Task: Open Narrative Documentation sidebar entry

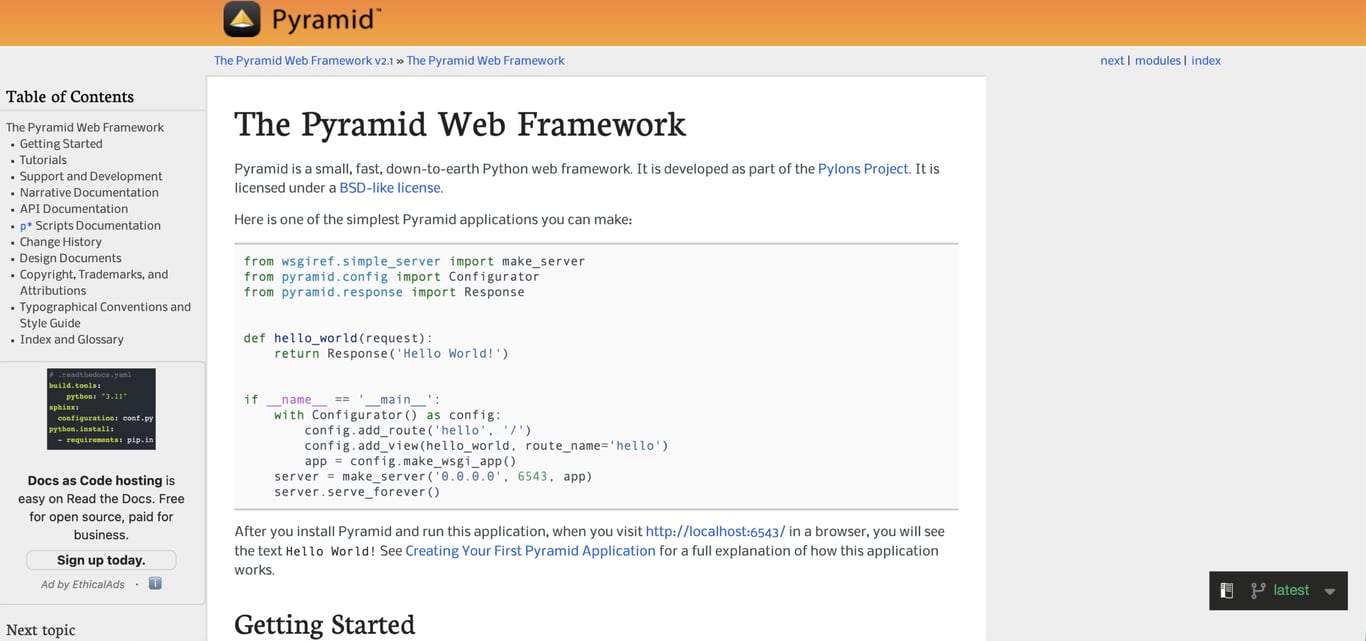Action: tap(89, 193)
